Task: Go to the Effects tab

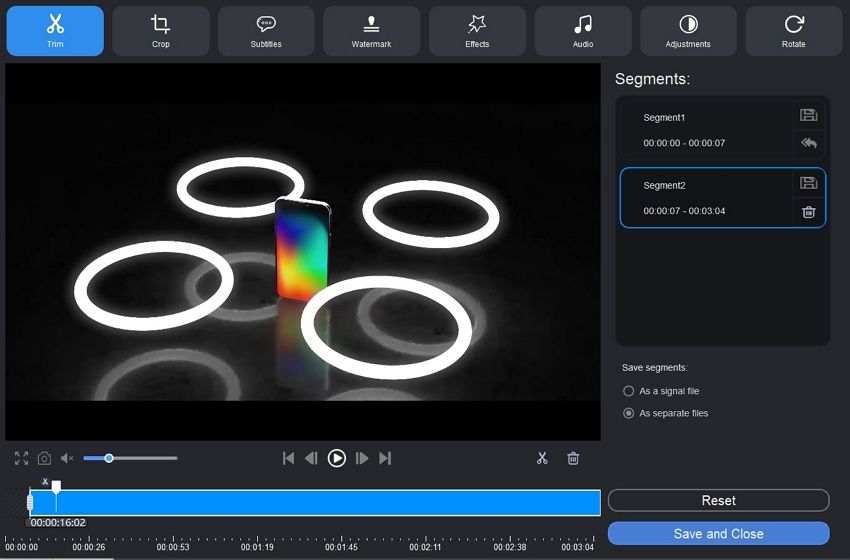Action: click(477, 31)
